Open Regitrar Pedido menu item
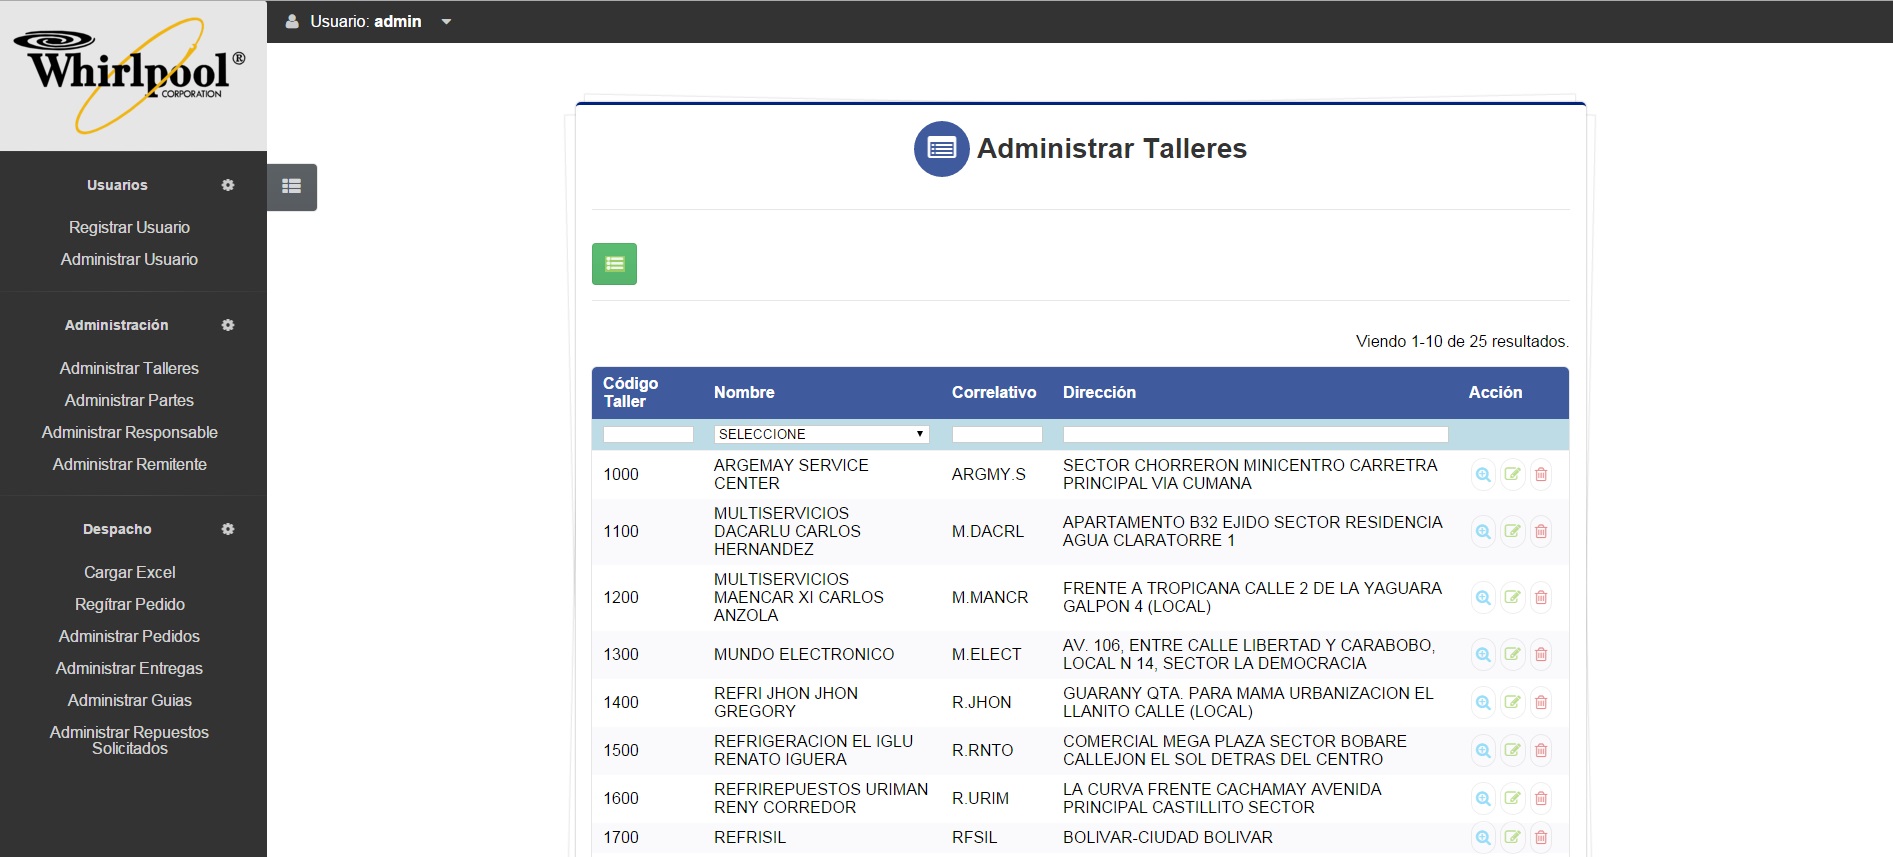 click(x=129, y=604)
